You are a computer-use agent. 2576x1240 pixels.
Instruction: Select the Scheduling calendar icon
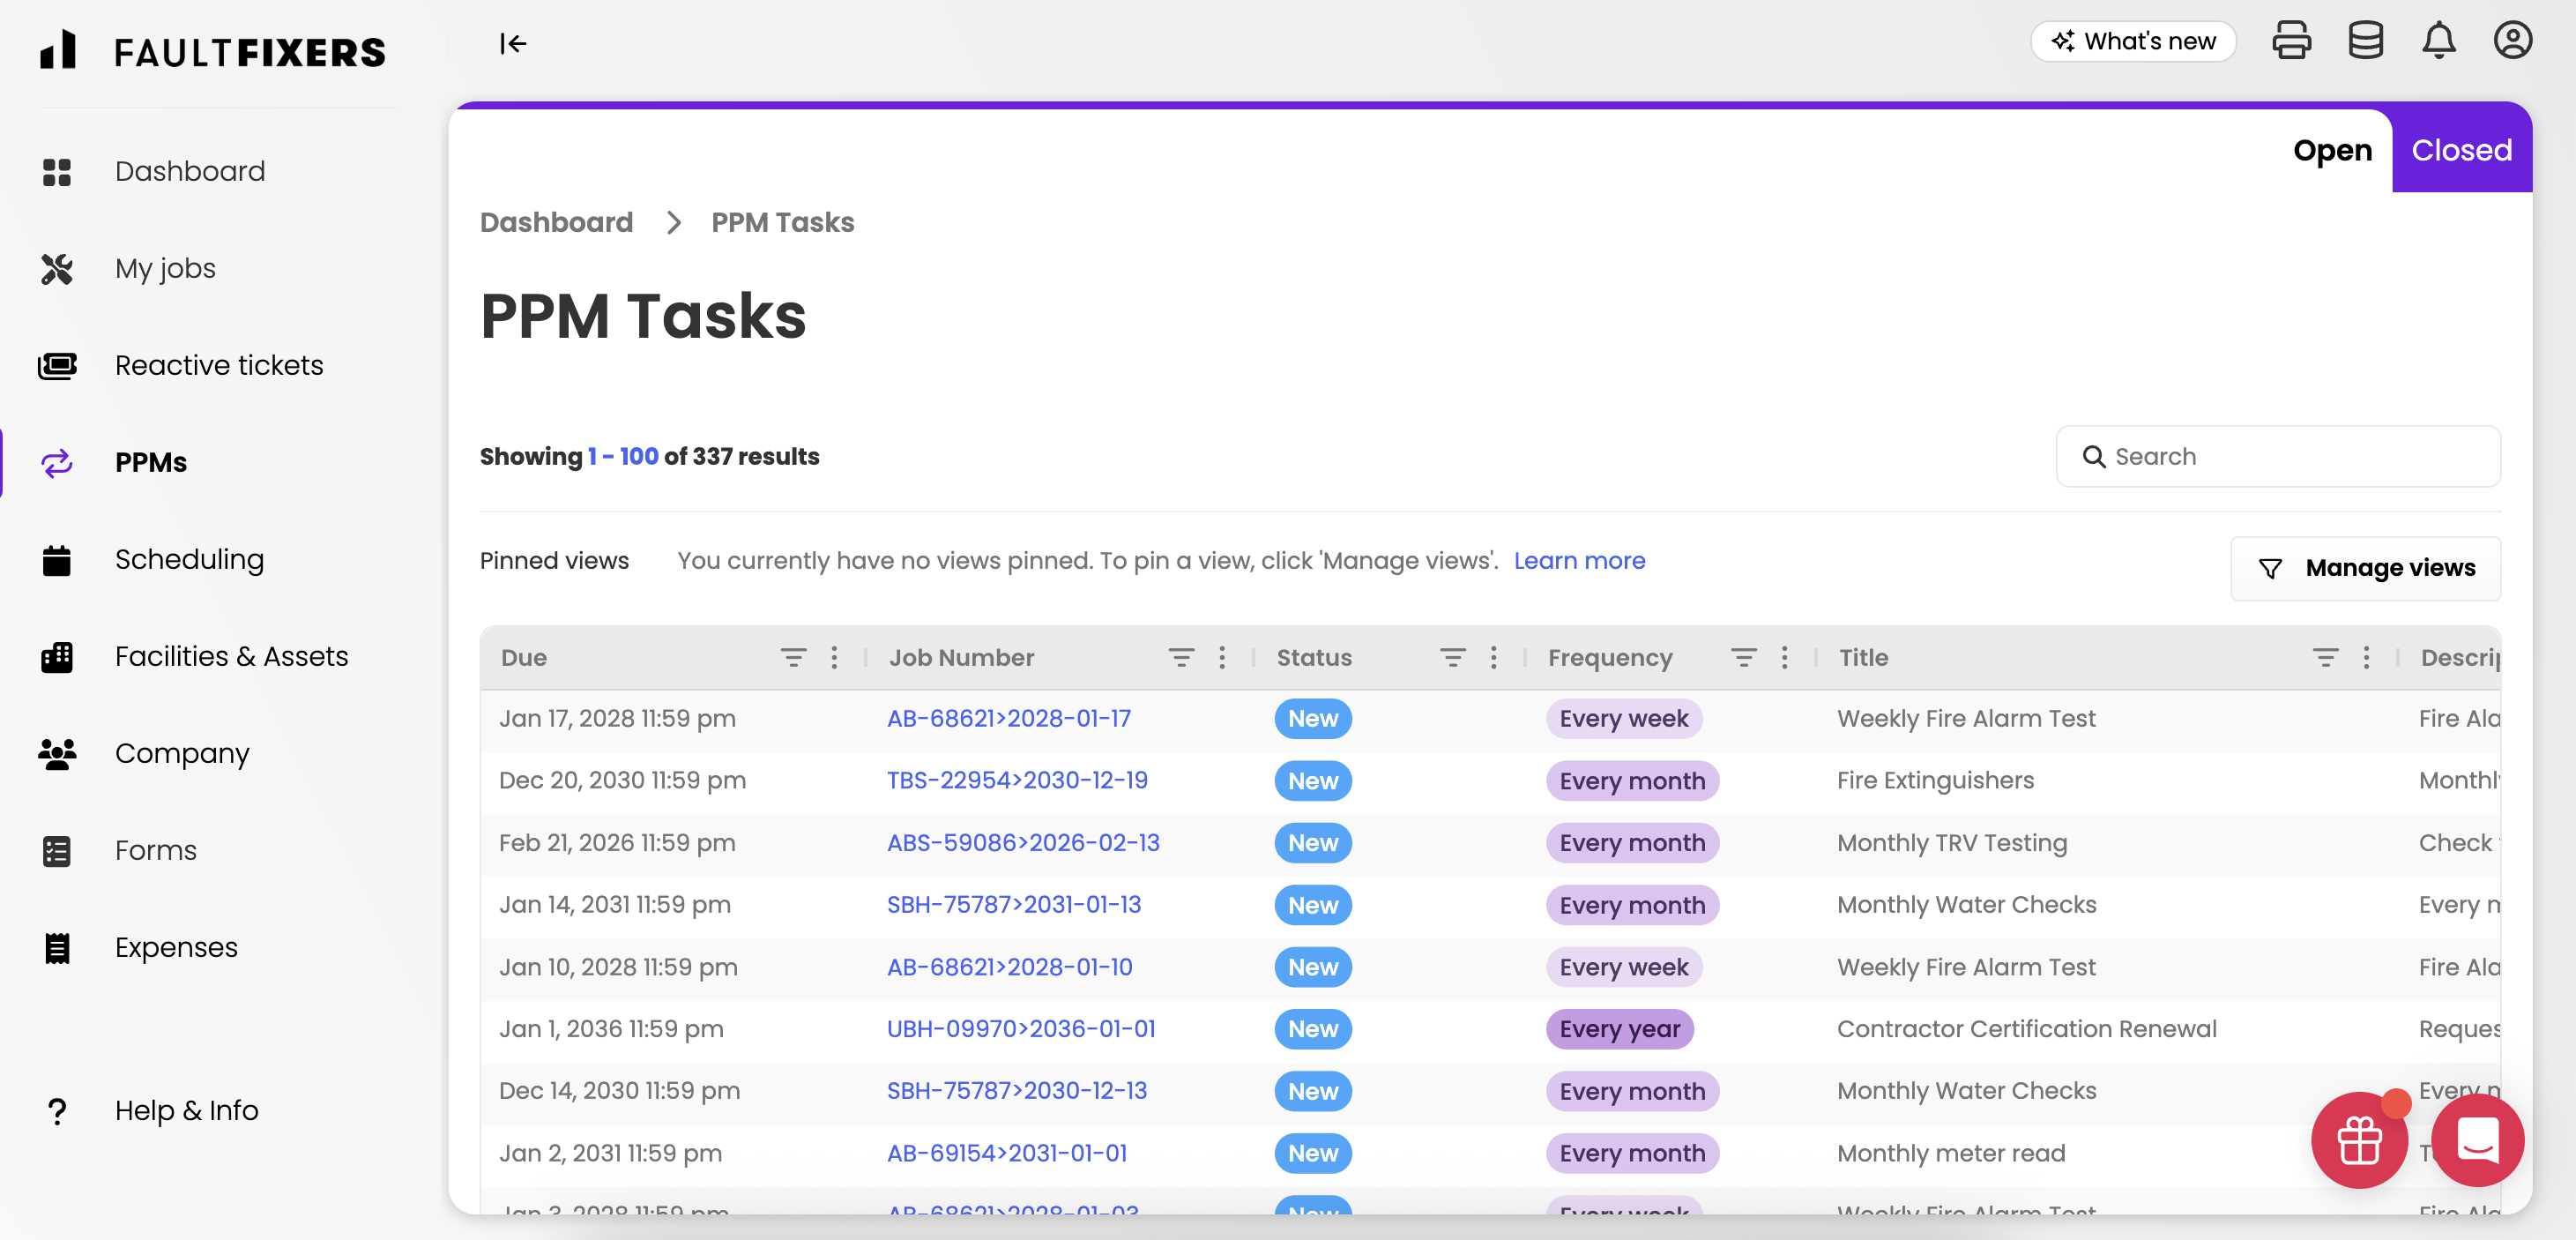pyautogui.click(x=57, y=559)
